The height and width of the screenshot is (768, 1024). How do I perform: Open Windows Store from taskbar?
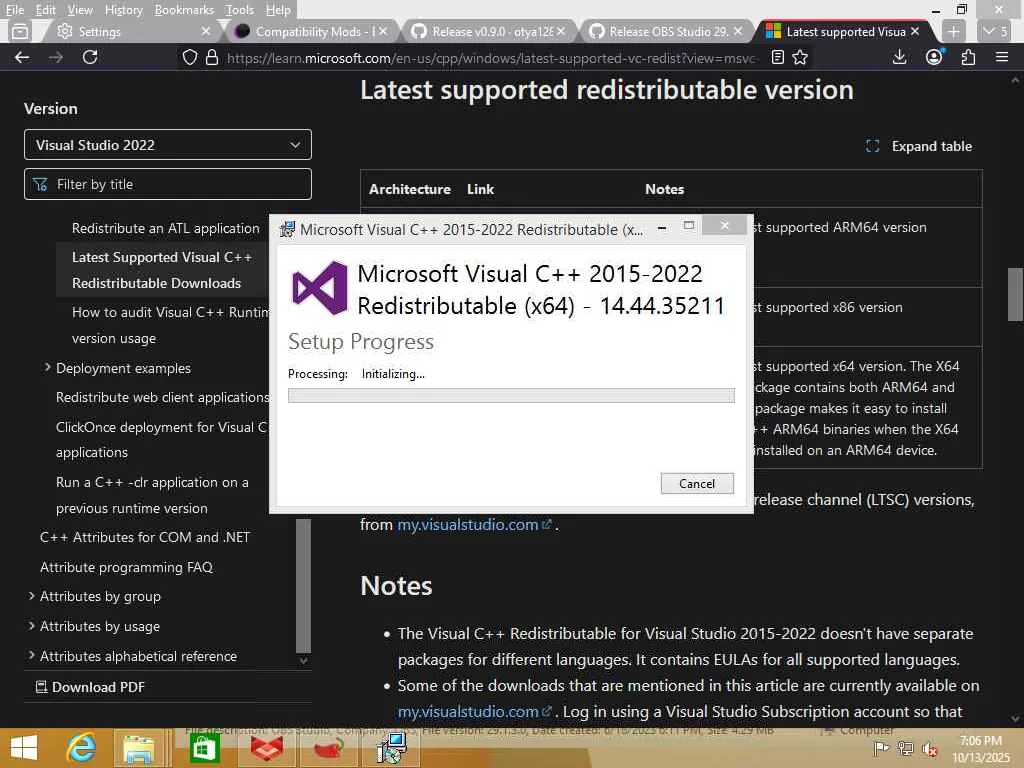(204, 748)
